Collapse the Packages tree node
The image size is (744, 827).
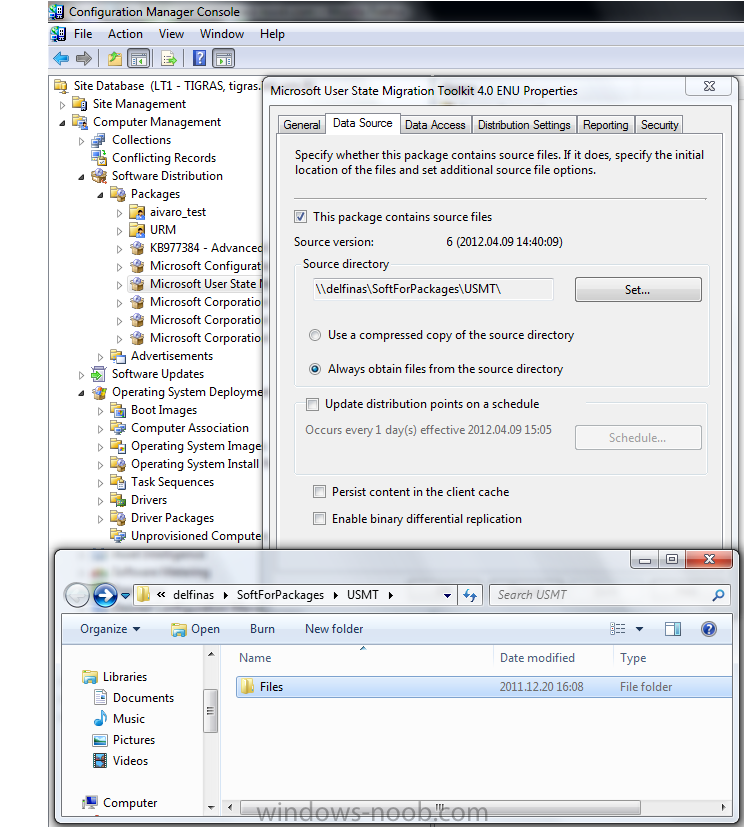[100, 195]
